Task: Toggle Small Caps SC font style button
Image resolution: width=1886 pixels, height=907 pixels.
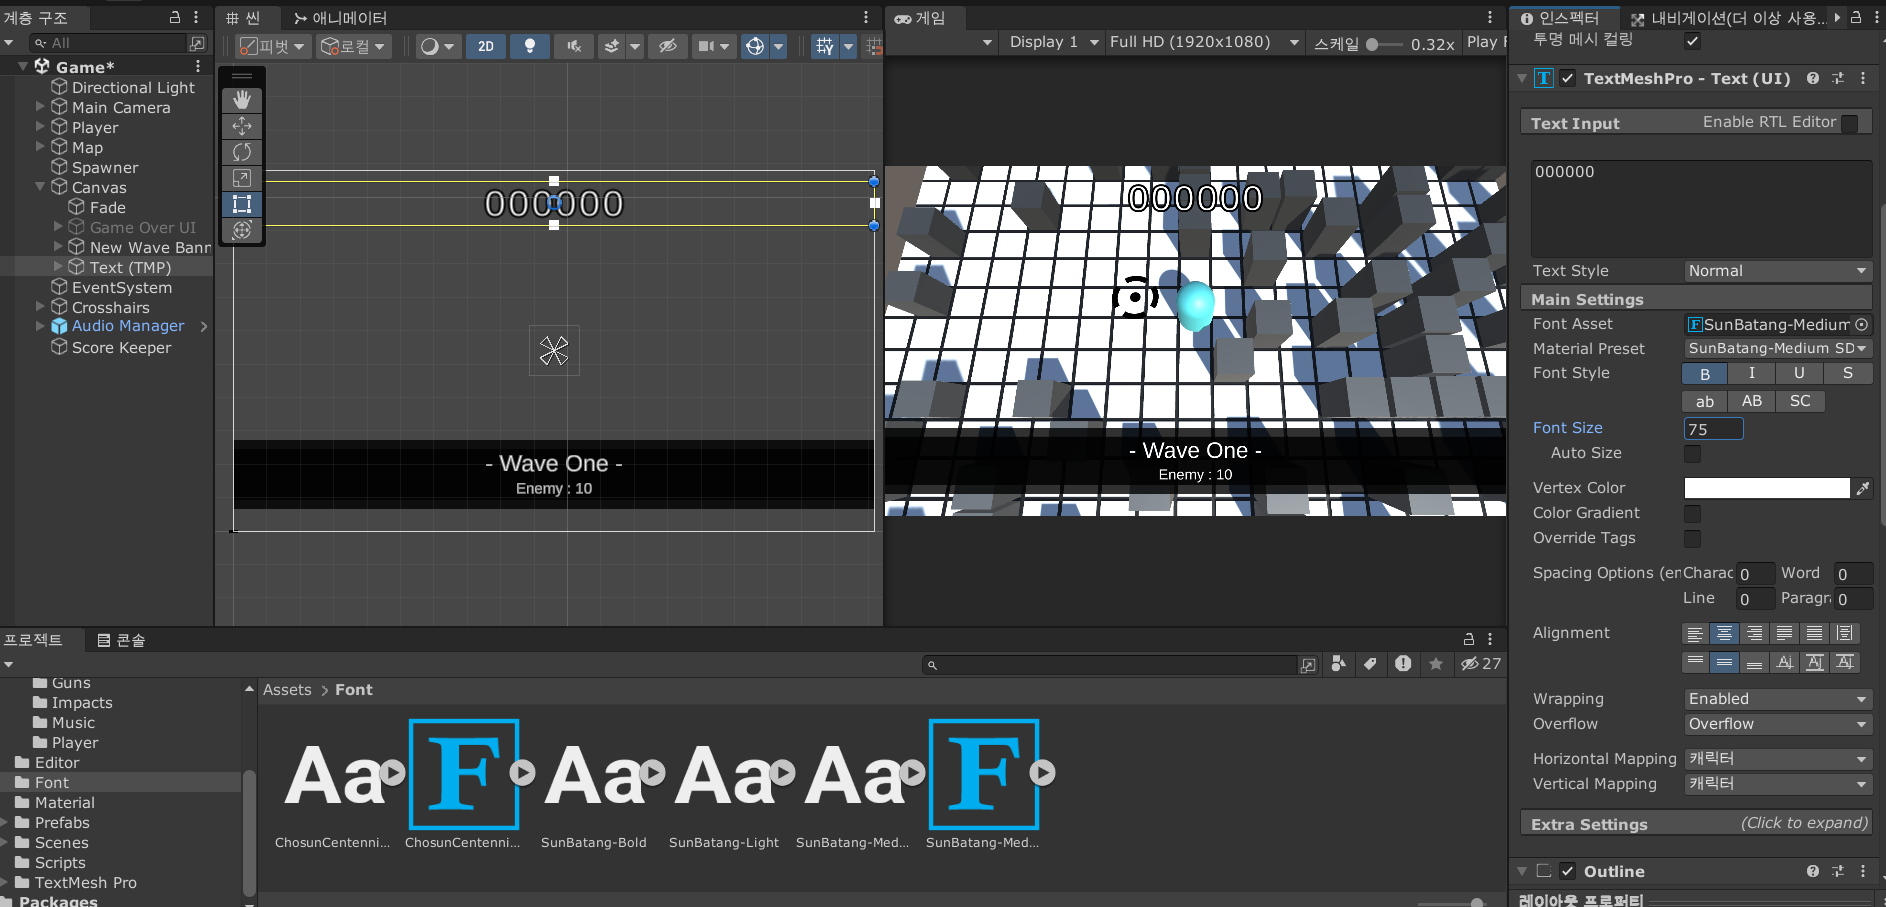Action: (1800, 401)
